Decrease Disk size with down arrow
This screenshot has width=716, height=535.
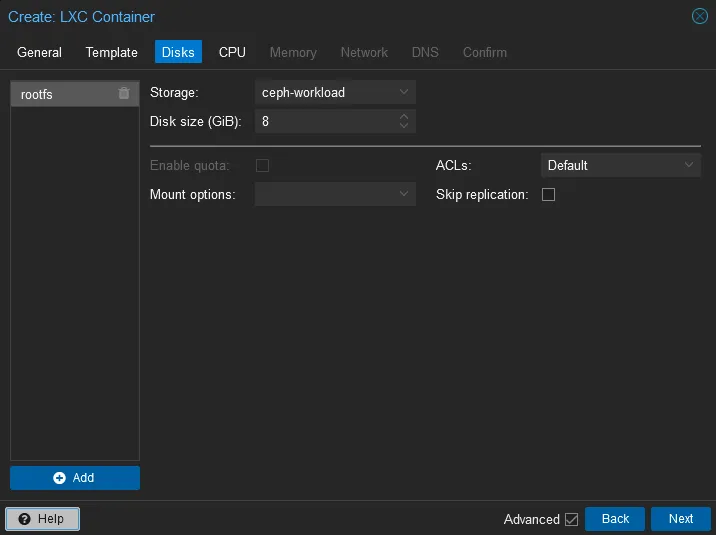click(404, 126)
